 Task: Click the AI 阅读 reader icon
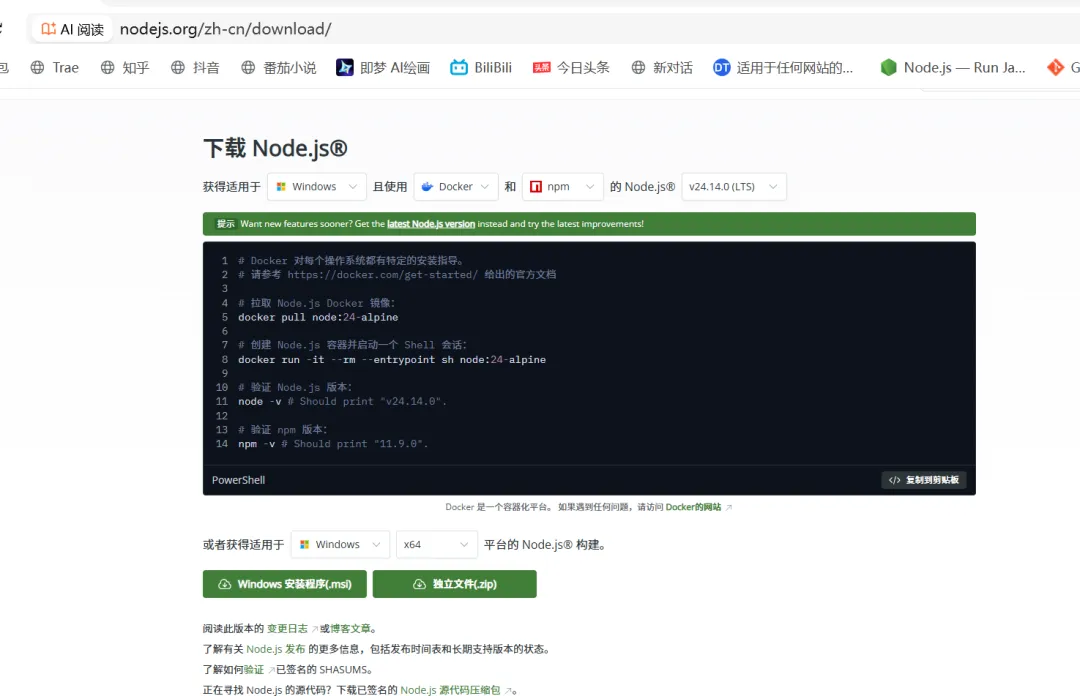(x=72, y=29)
